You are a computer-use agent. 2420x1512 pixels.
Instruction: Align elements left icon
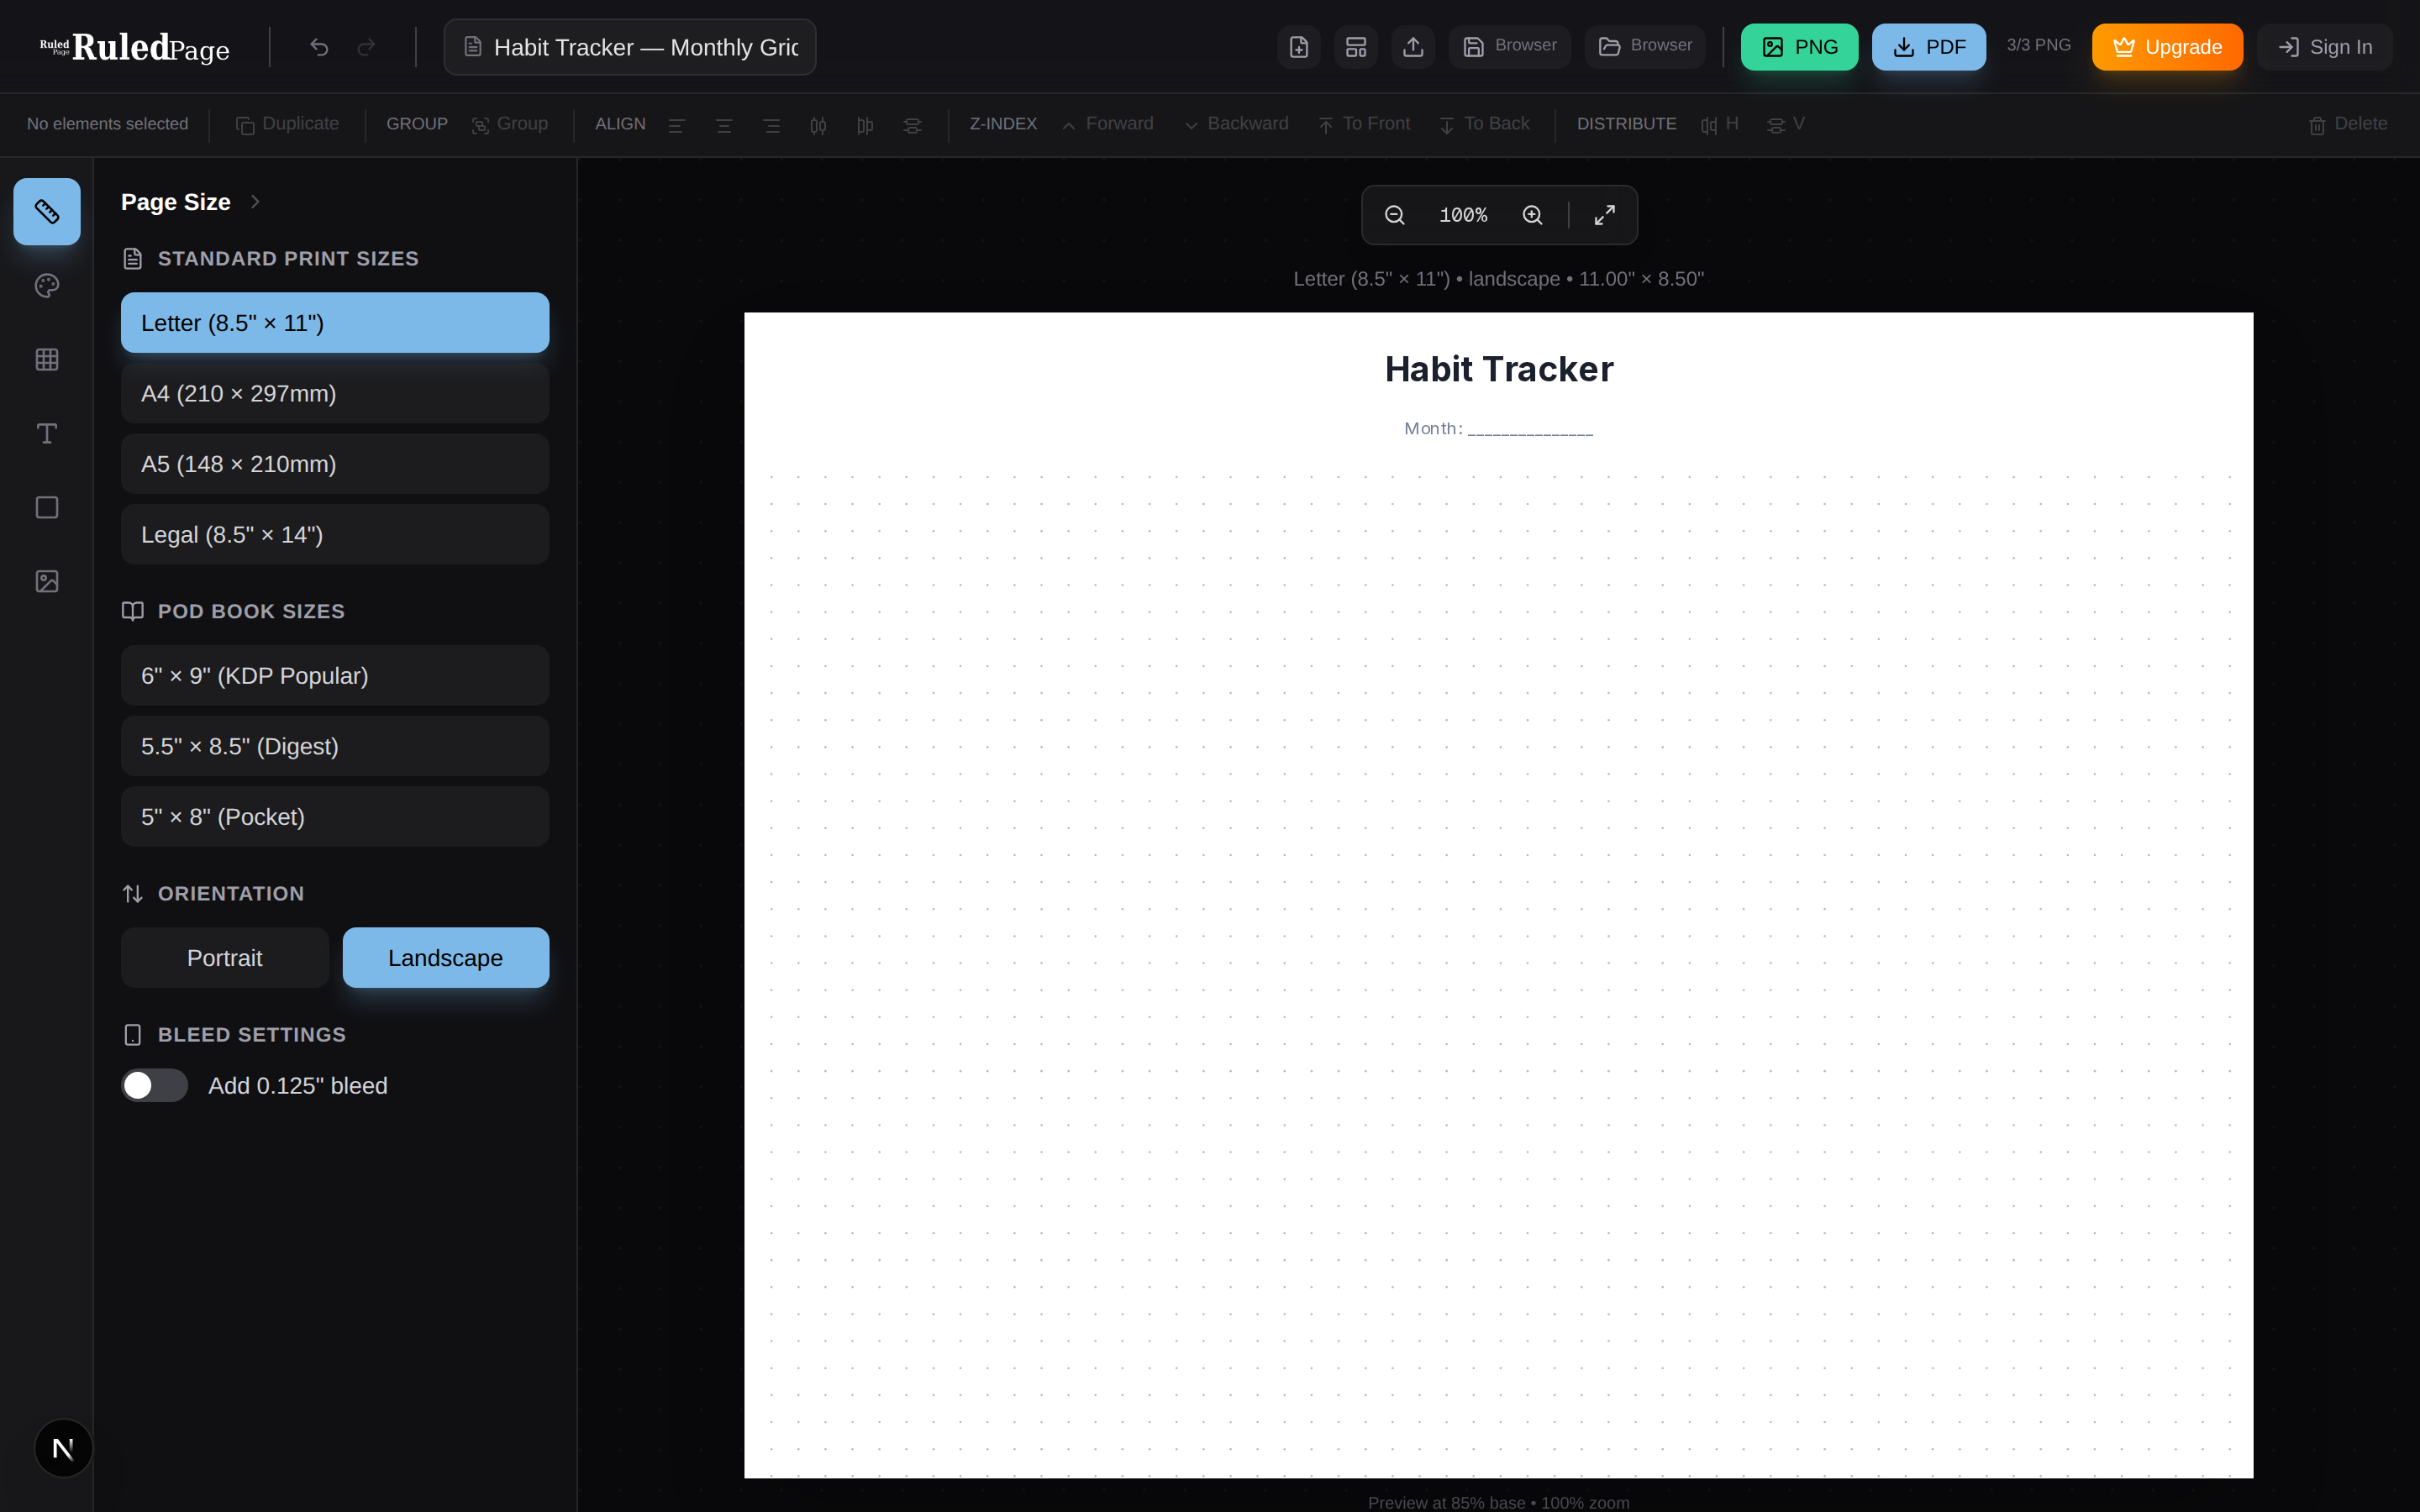click(677, 125)
